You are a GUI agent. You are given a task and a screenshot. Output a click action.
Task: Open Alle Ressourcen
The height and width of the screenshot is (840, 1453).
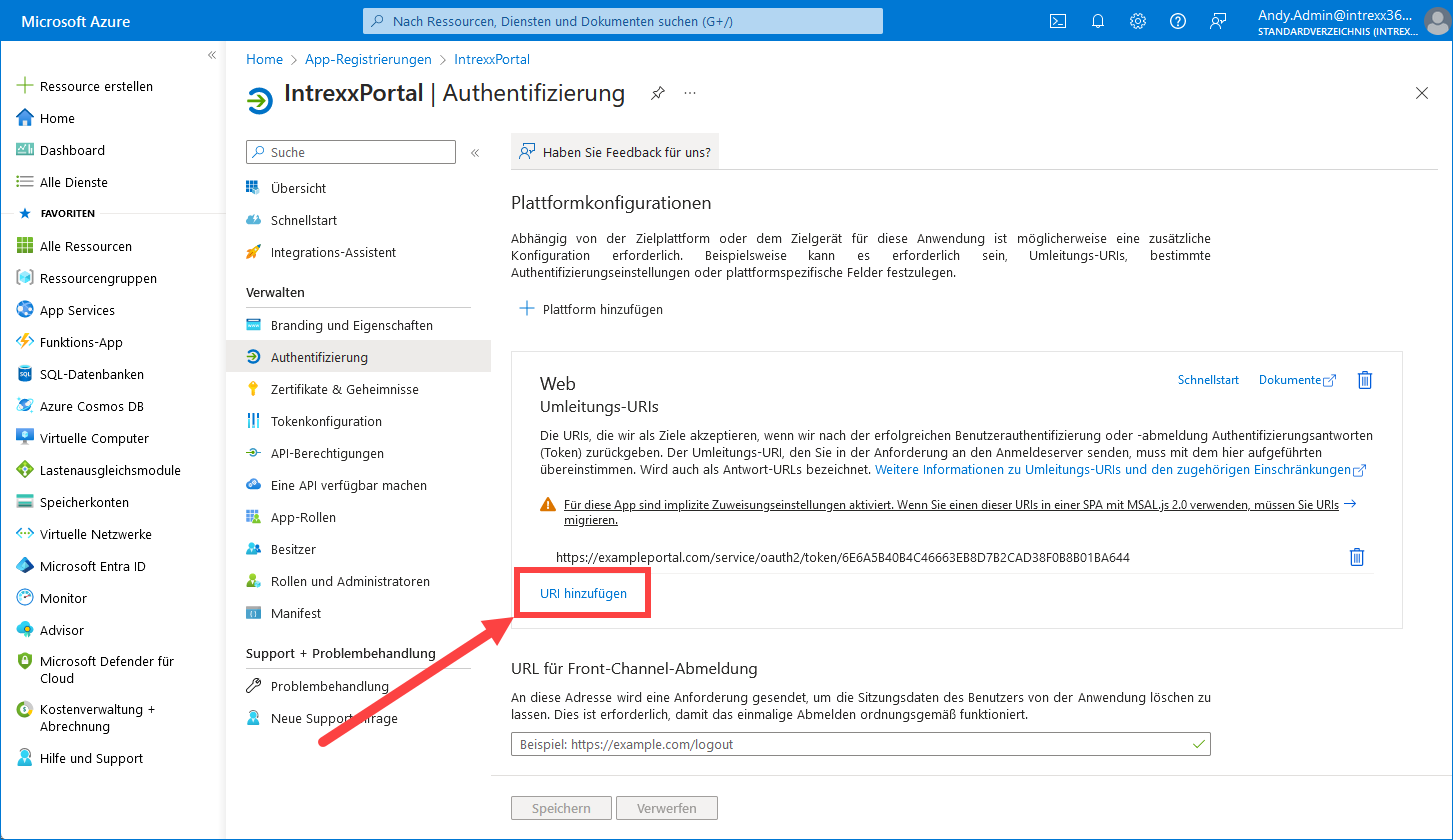pyautogui.click(x=74, y=246)
